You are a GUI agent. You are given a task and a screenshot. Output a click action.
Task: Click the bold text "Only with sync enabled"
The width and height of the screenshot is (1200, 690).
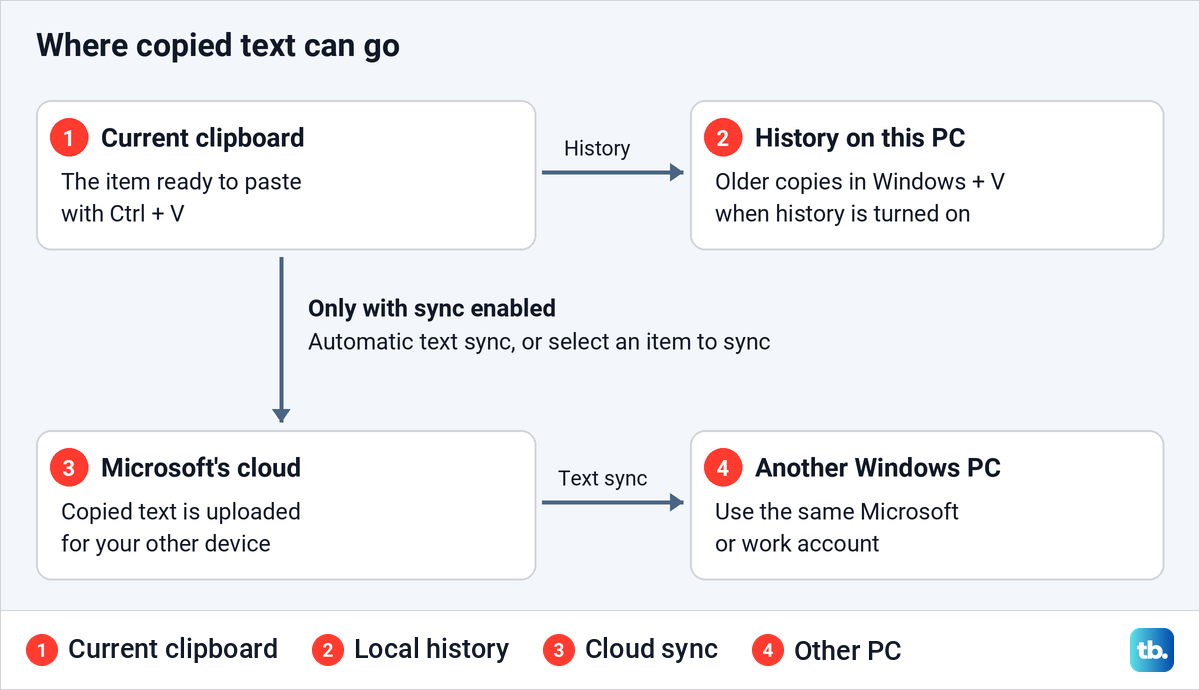point(432,308)
